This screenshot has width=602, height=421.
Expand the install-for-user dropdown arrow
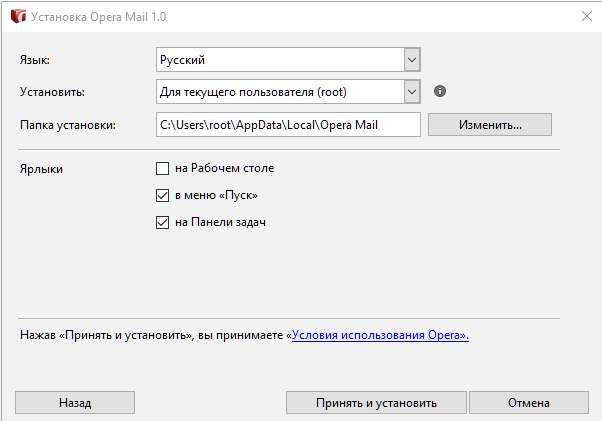(x=412, y=92)
